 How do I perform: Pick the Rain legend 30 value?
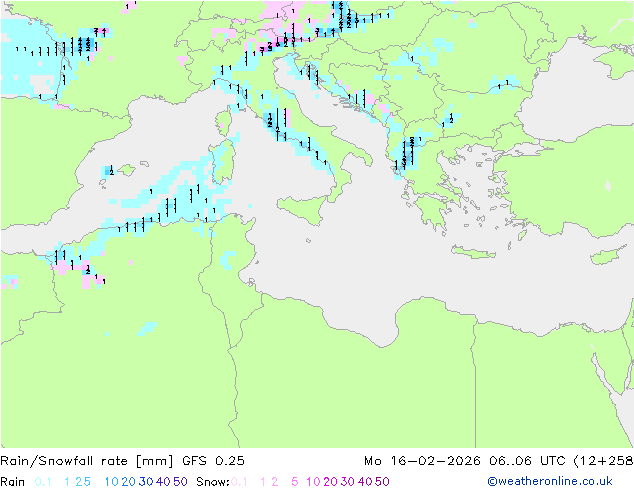tap(146, 482)
